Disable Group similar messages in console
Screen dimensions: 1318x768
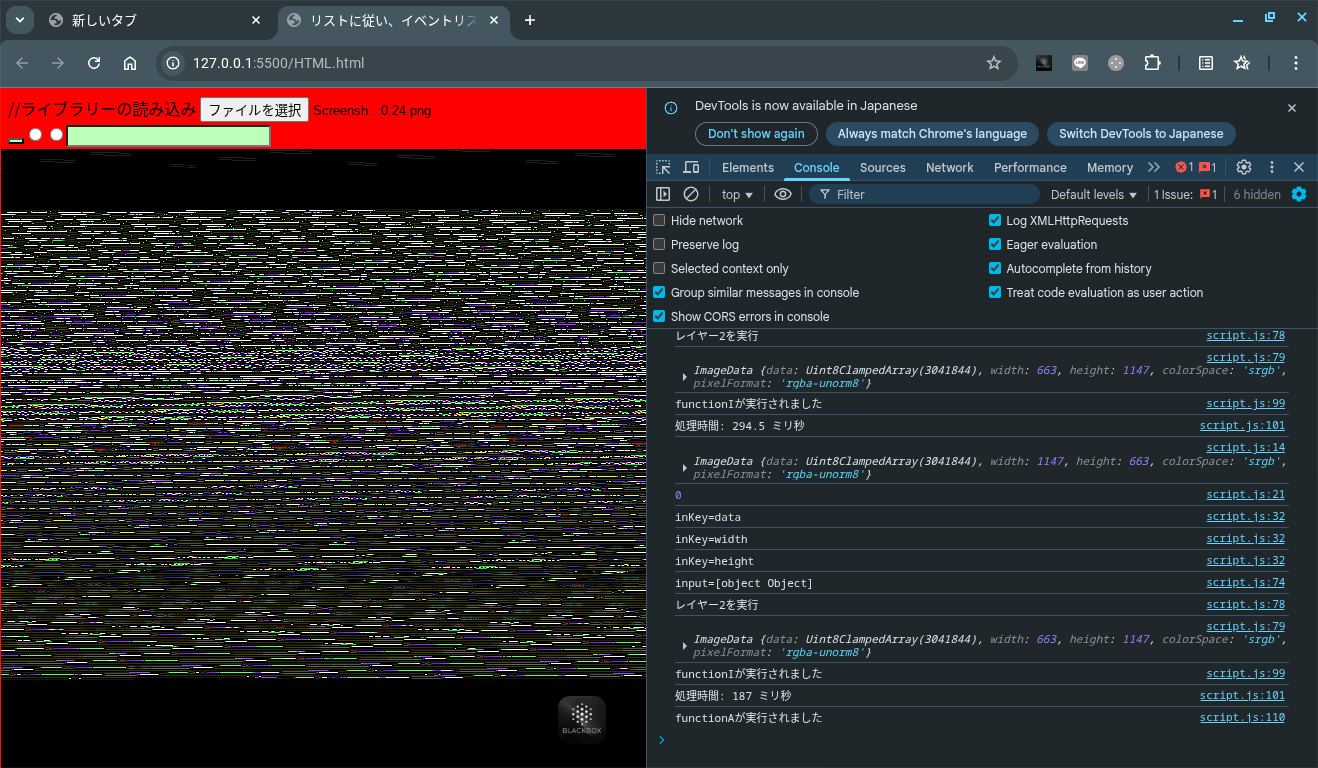(659, 292)
